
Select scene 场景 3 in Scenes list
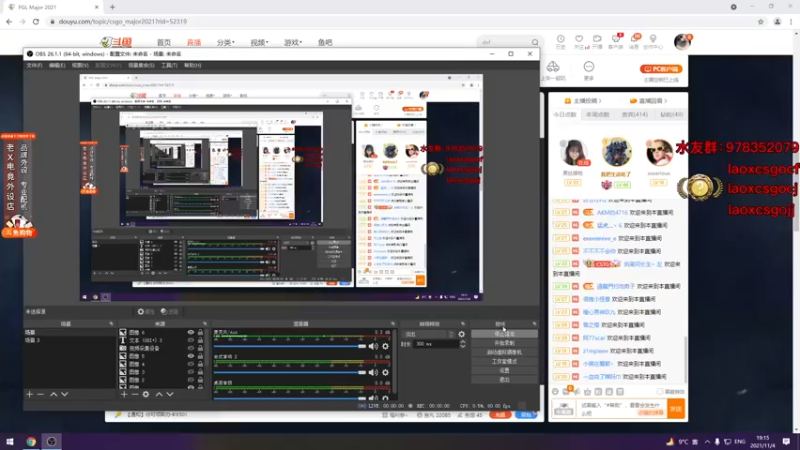pyautogui.click(x=70, y=340)
